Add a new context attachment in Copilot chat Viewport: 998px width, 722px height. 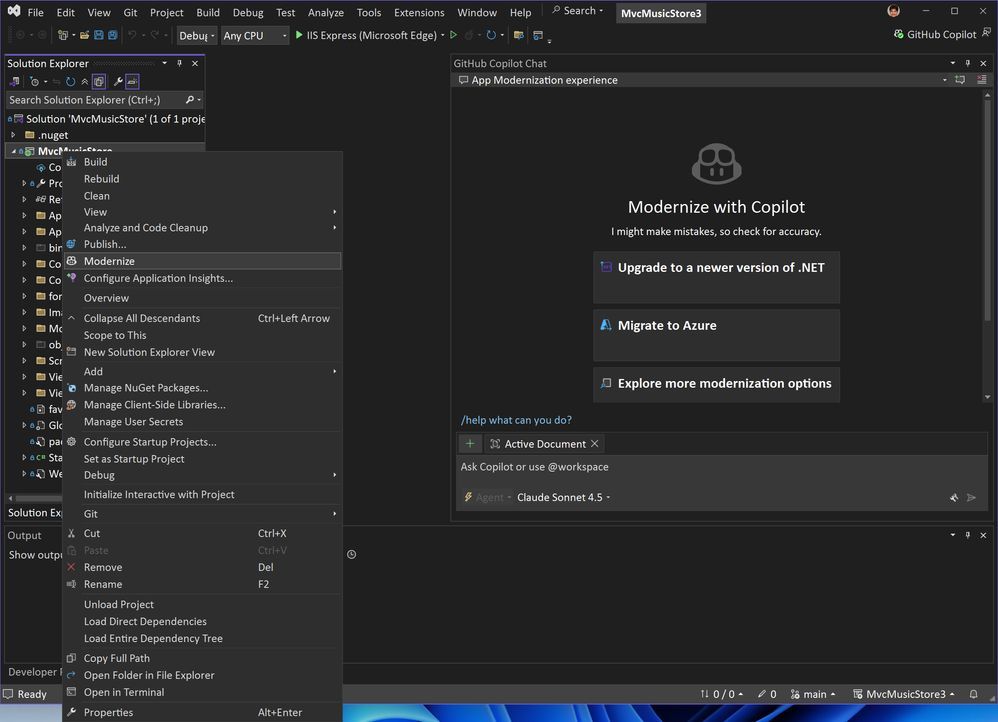470,443
